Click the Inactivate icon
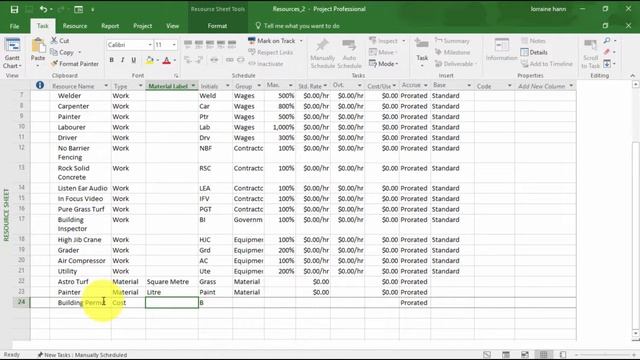Viewport: 640px width, 360px height. coord(251,63)
